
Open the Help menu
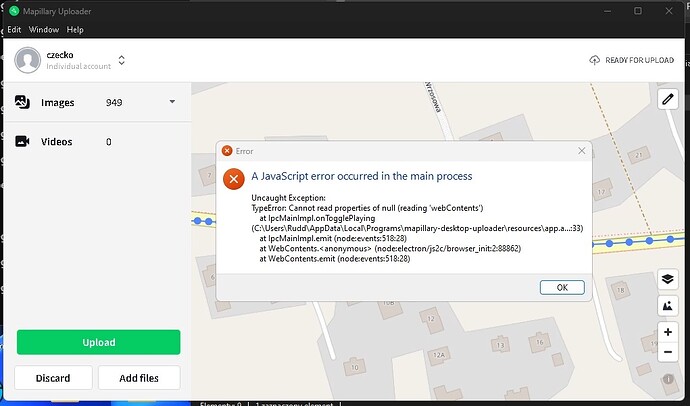(75, 29)
